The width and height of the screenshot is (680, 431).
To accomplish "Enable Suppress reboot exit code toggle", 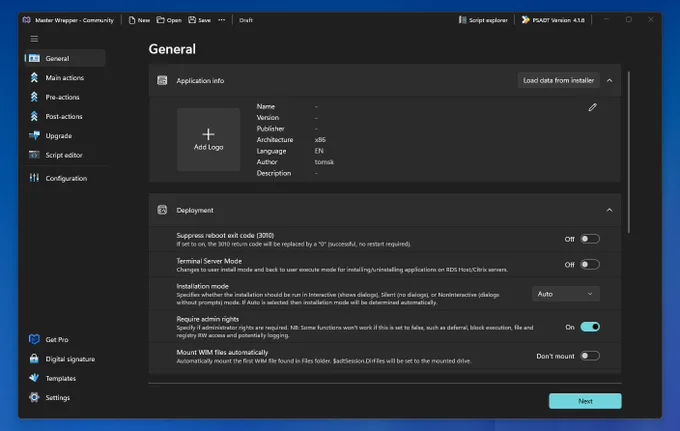I will click(590, 239).
